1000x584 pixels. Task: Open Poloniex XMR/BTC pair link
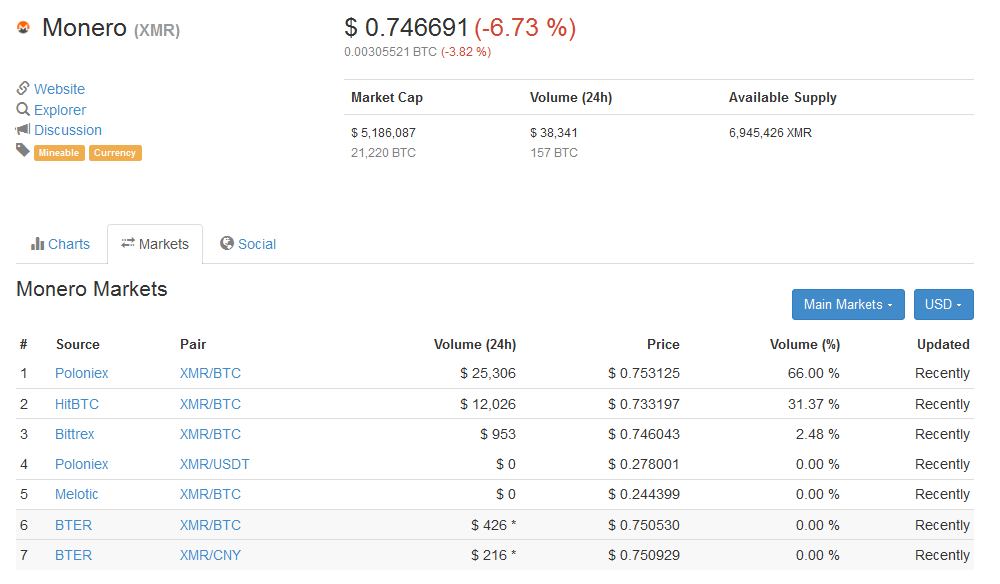tap(210, 373)
